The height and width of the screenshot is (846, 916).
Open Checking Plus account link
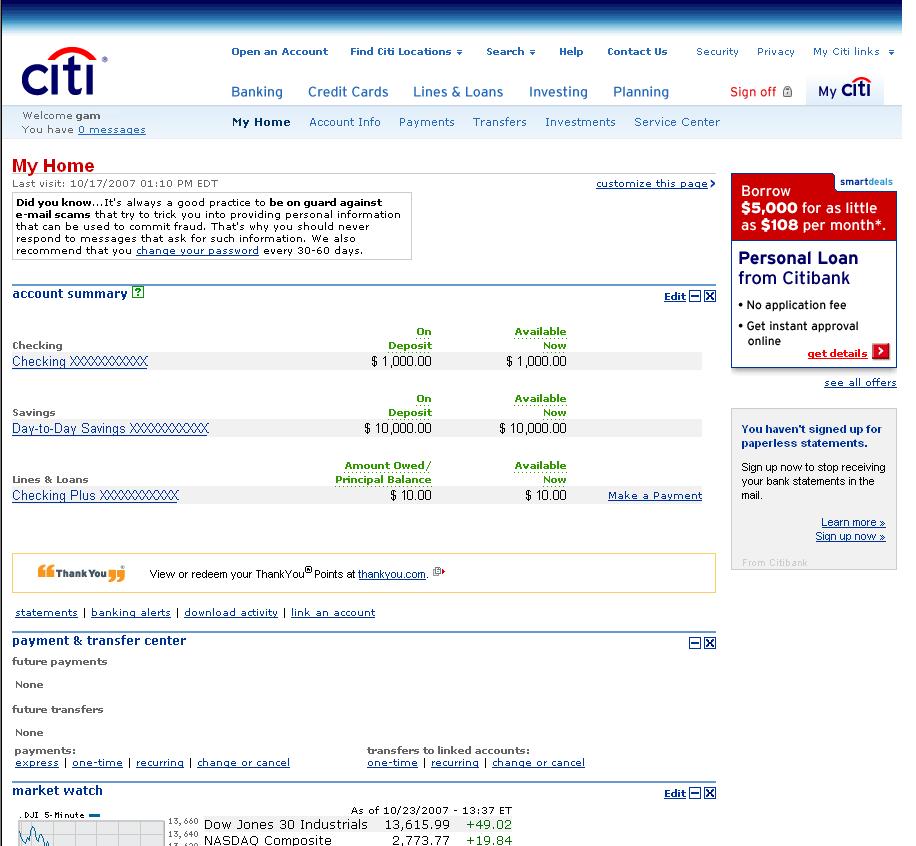95,495
